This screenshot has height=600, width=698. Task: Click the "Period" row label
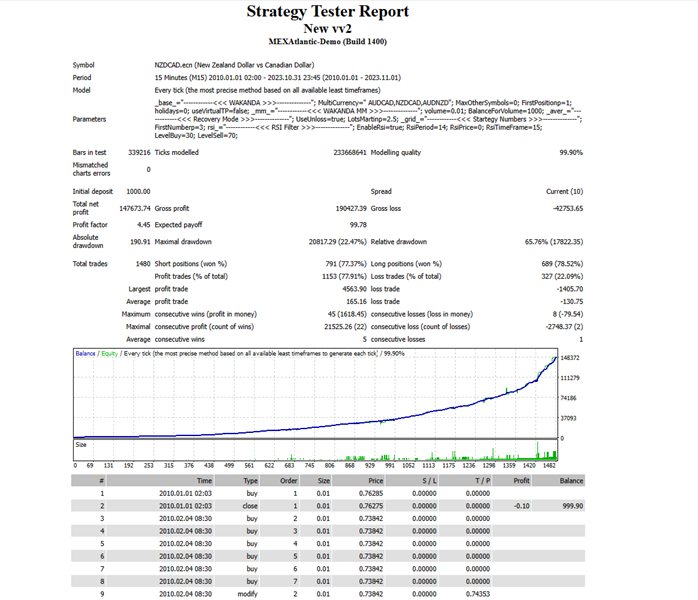pos(82,77)
